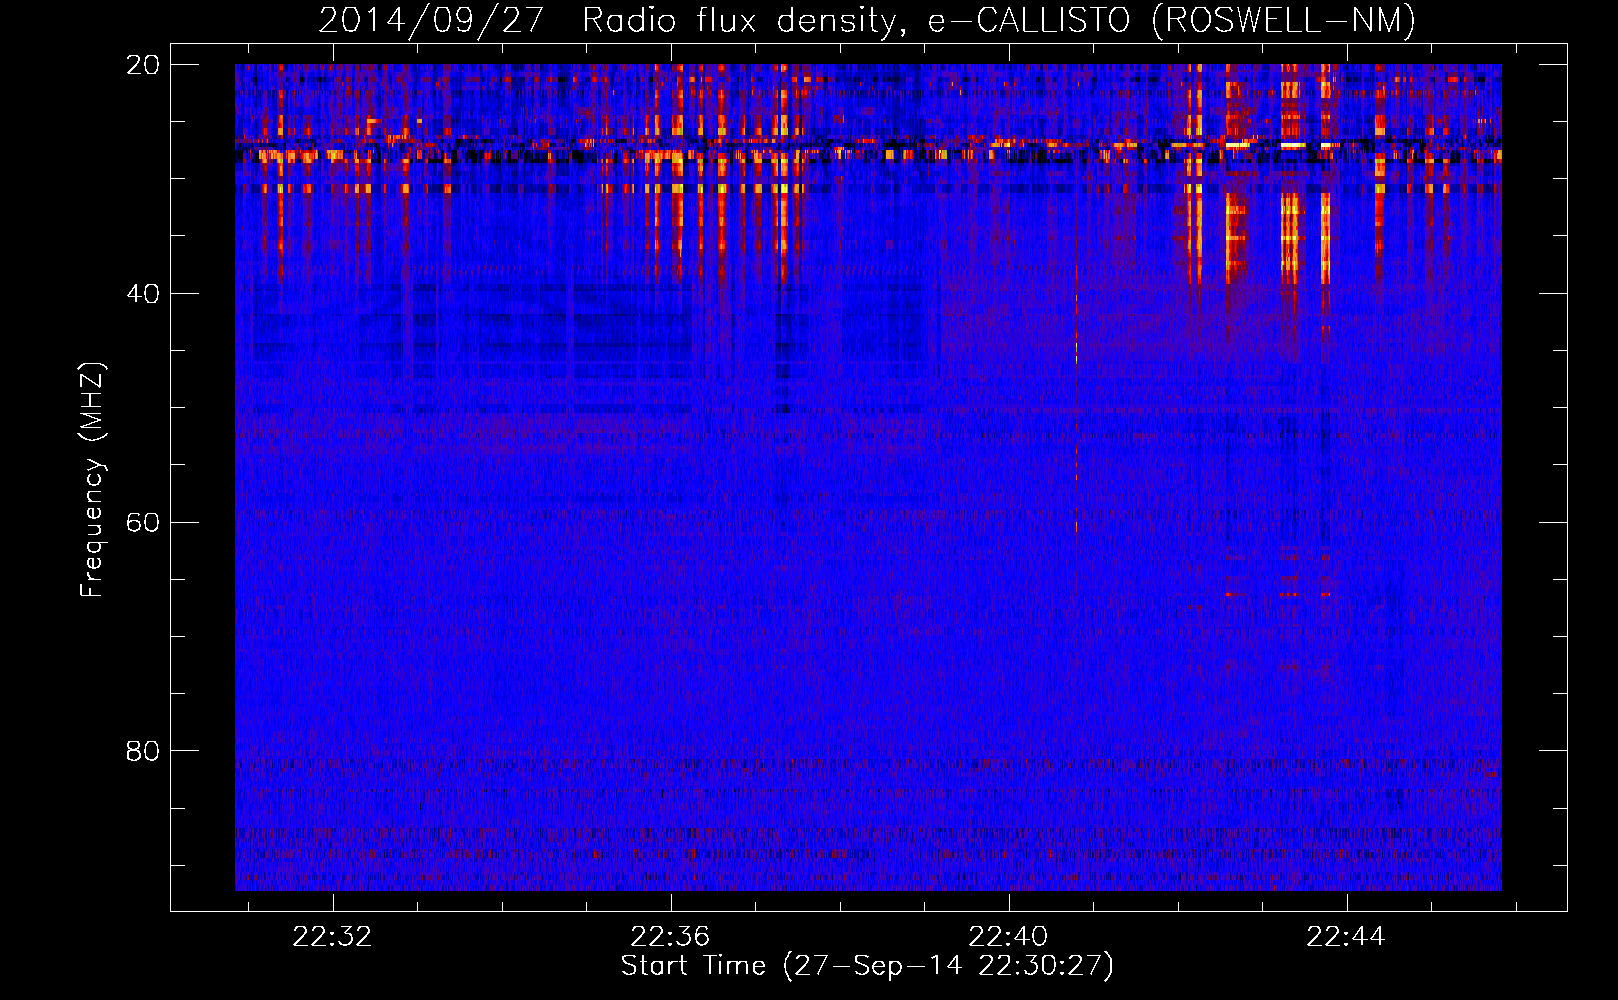Screen dimensions: 1618x1000
Task: Click the frequency tick label '80'
Action: click(x=142, y=751)
